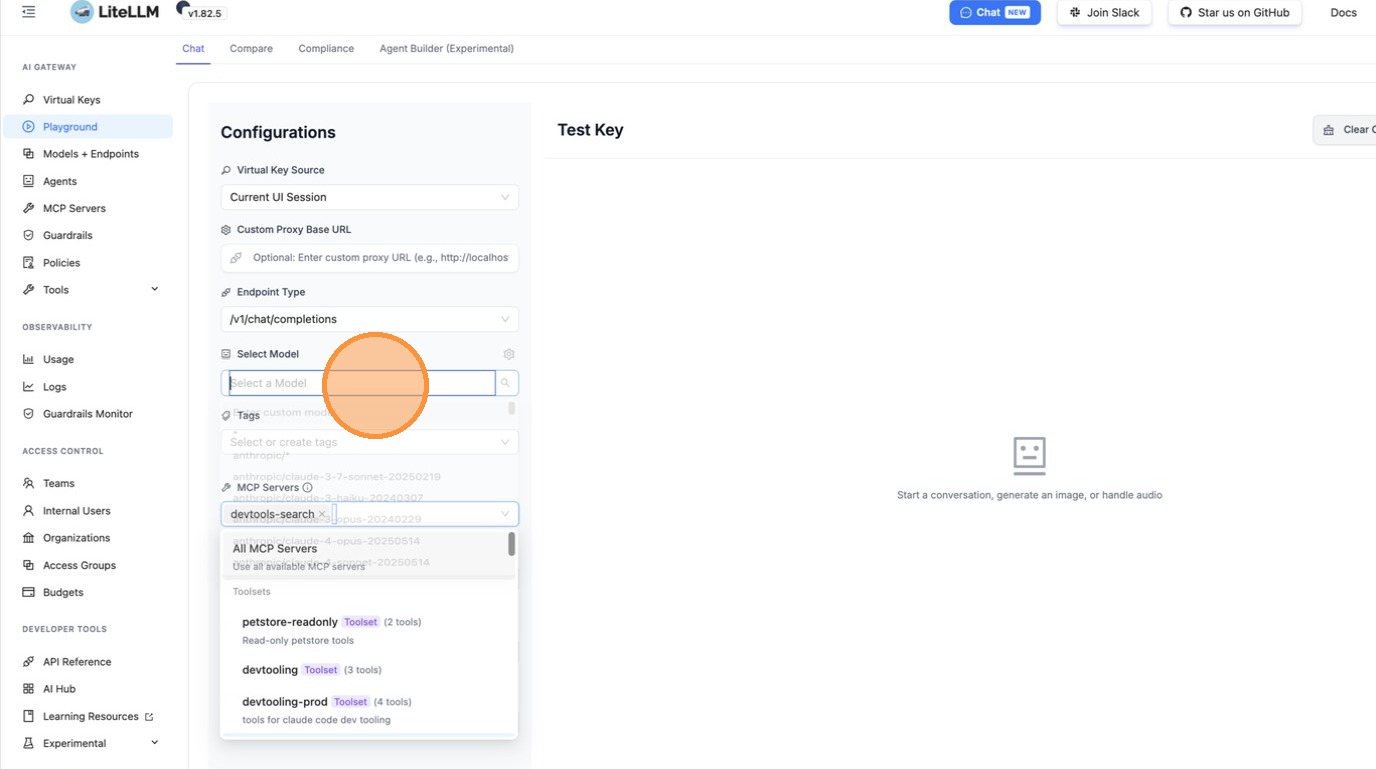Viewport: 1376px width, 769px height.
Task: Open Guardrails Monitor
Action: pos(87,414)
